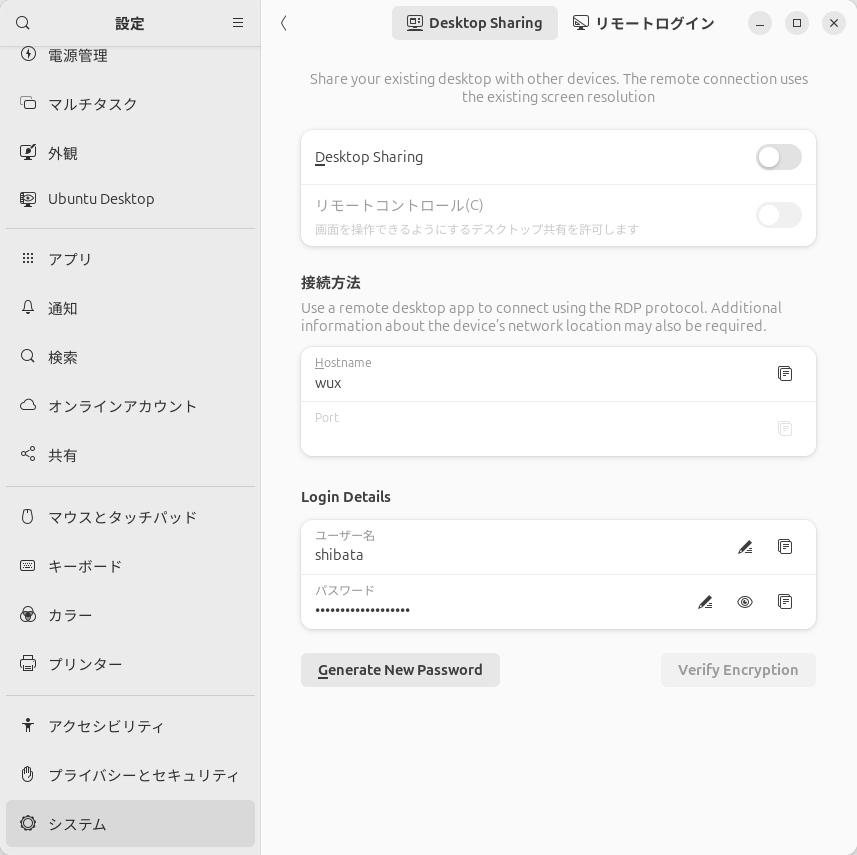Click the pencil icon to edit the username
This screenshot has height=855, width=857.
(x=745, y=547)
